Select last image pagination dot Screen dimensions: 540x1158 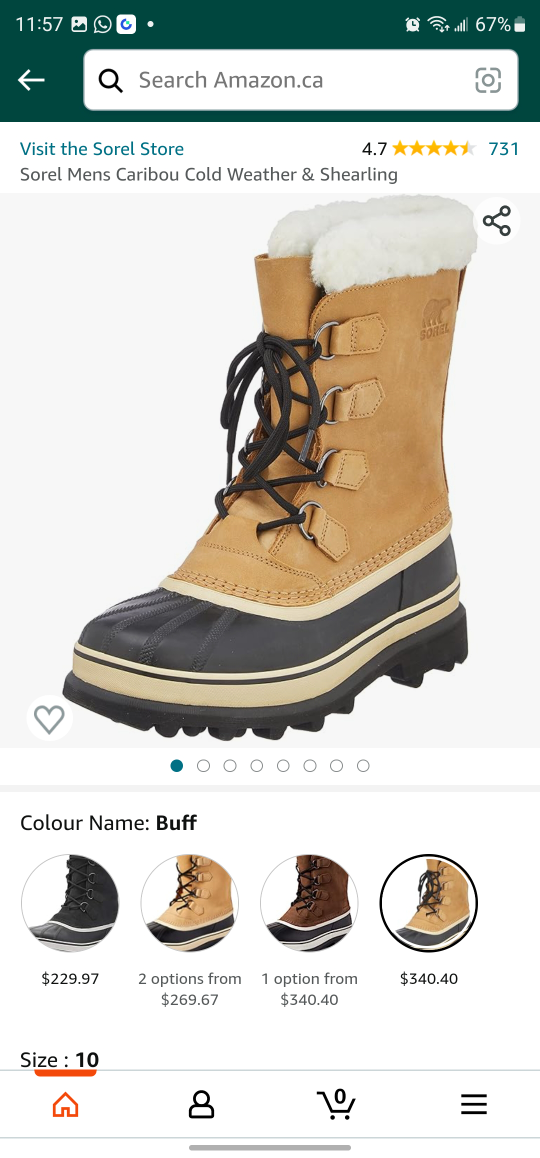(x=363, y=766)
